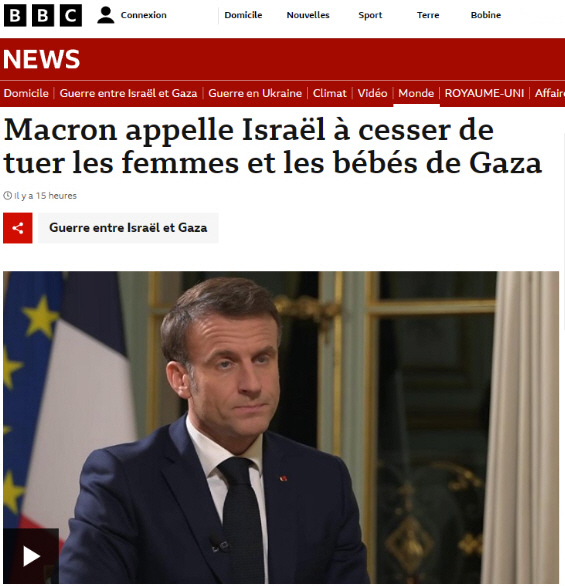
Task: Play the Macron interview video
Action: (31, 556)
